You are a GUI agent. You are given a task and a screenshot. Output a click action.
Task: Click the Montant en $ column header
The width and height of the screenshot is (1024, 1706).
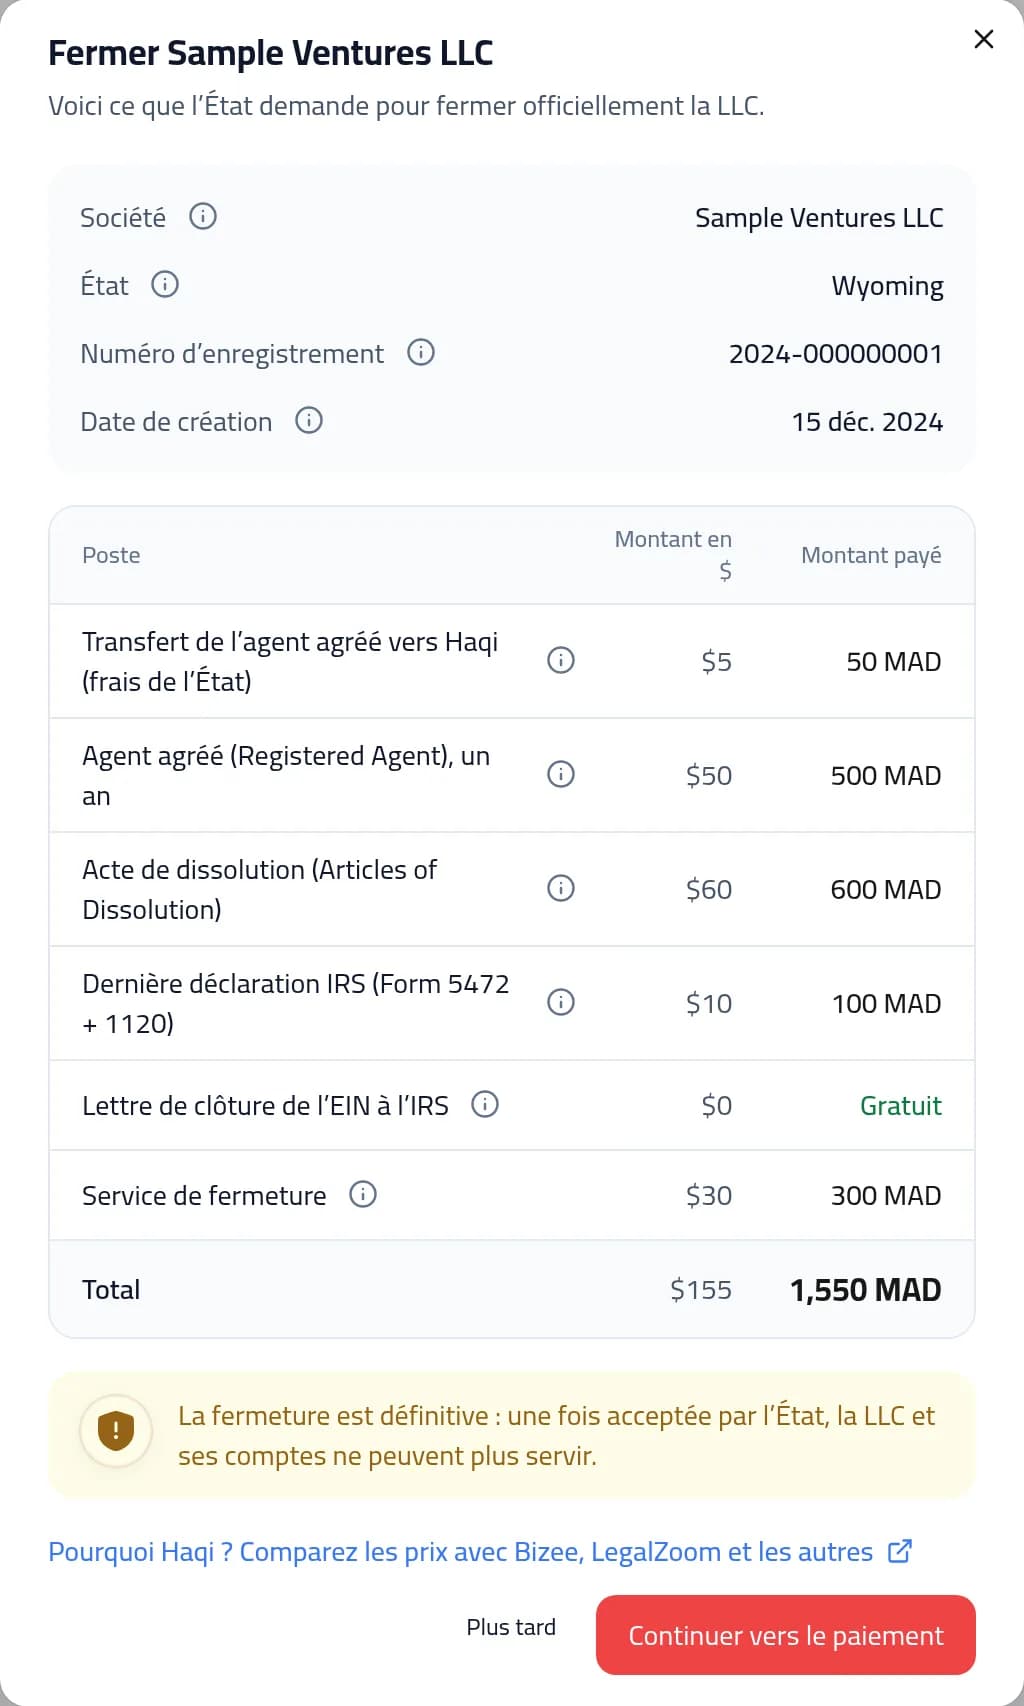(x=673, y=555)
